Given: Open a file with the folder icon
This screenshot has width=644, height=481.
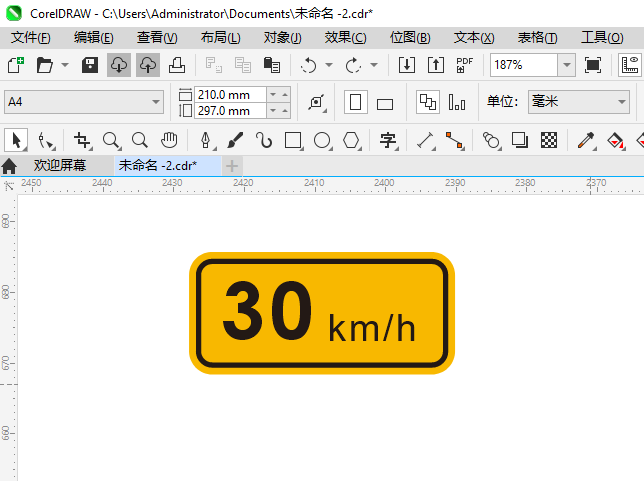Looking at the screenshot, I should (x=44, y=65).
